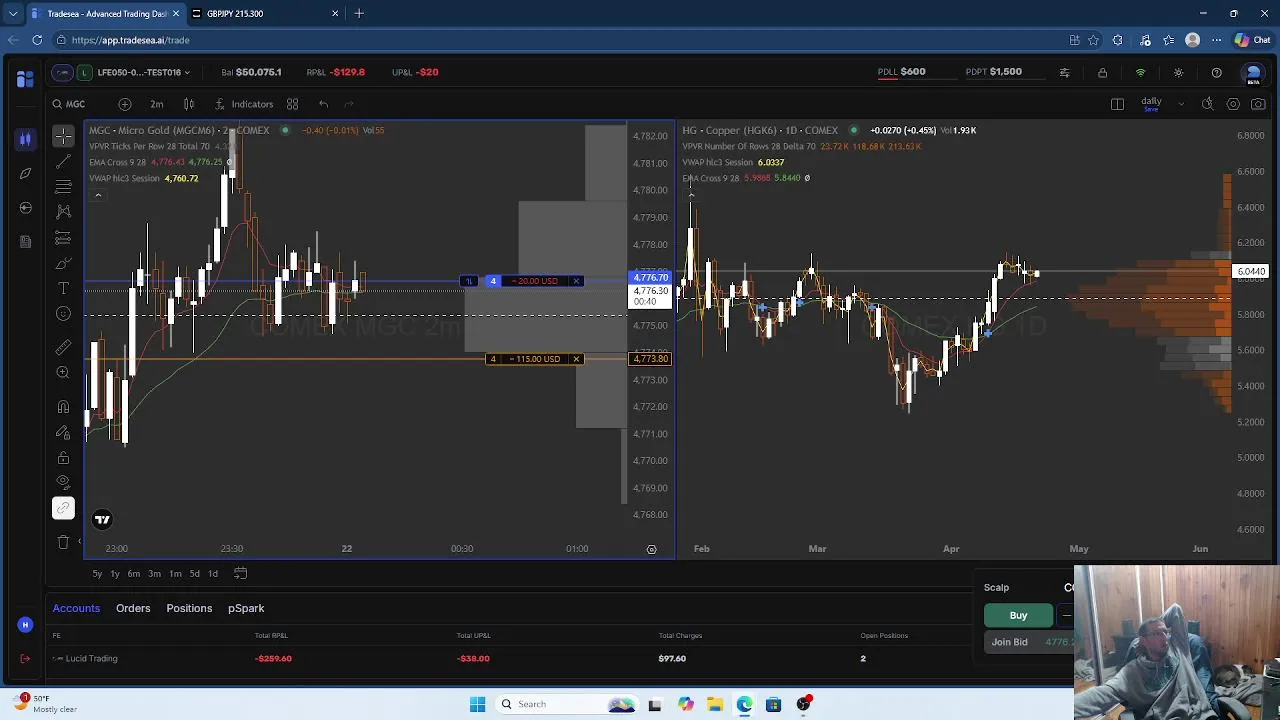Image resolution: width=1280 pixels, height=720 pixels.
Task: Open the chart view in left sidebar
Action: [x=25, y=139]
